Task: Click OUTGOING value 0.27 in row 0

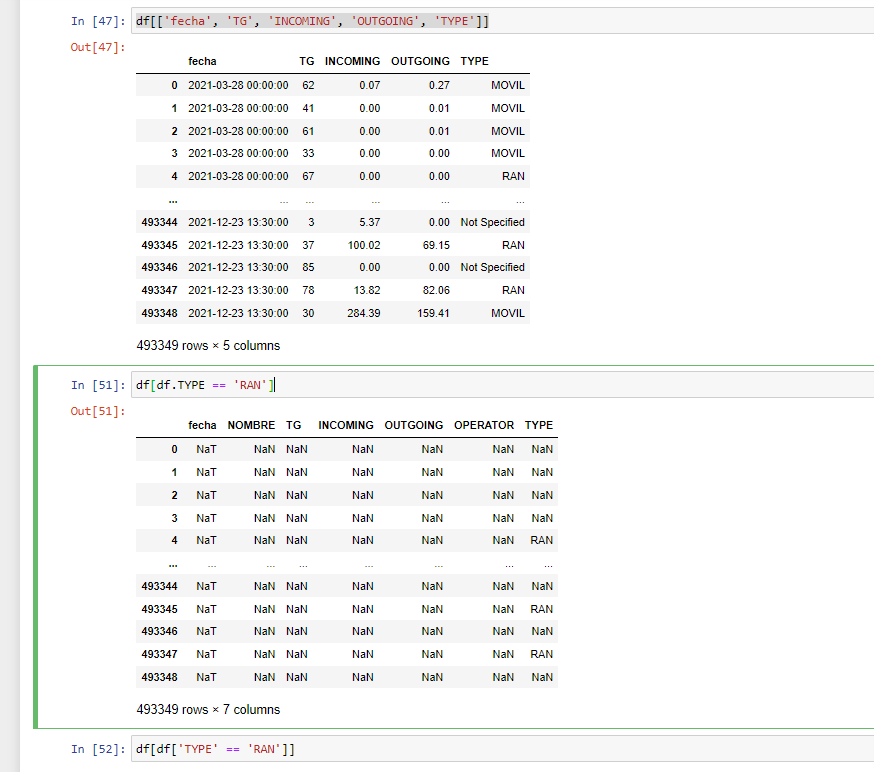Action: tap(439, 85)
